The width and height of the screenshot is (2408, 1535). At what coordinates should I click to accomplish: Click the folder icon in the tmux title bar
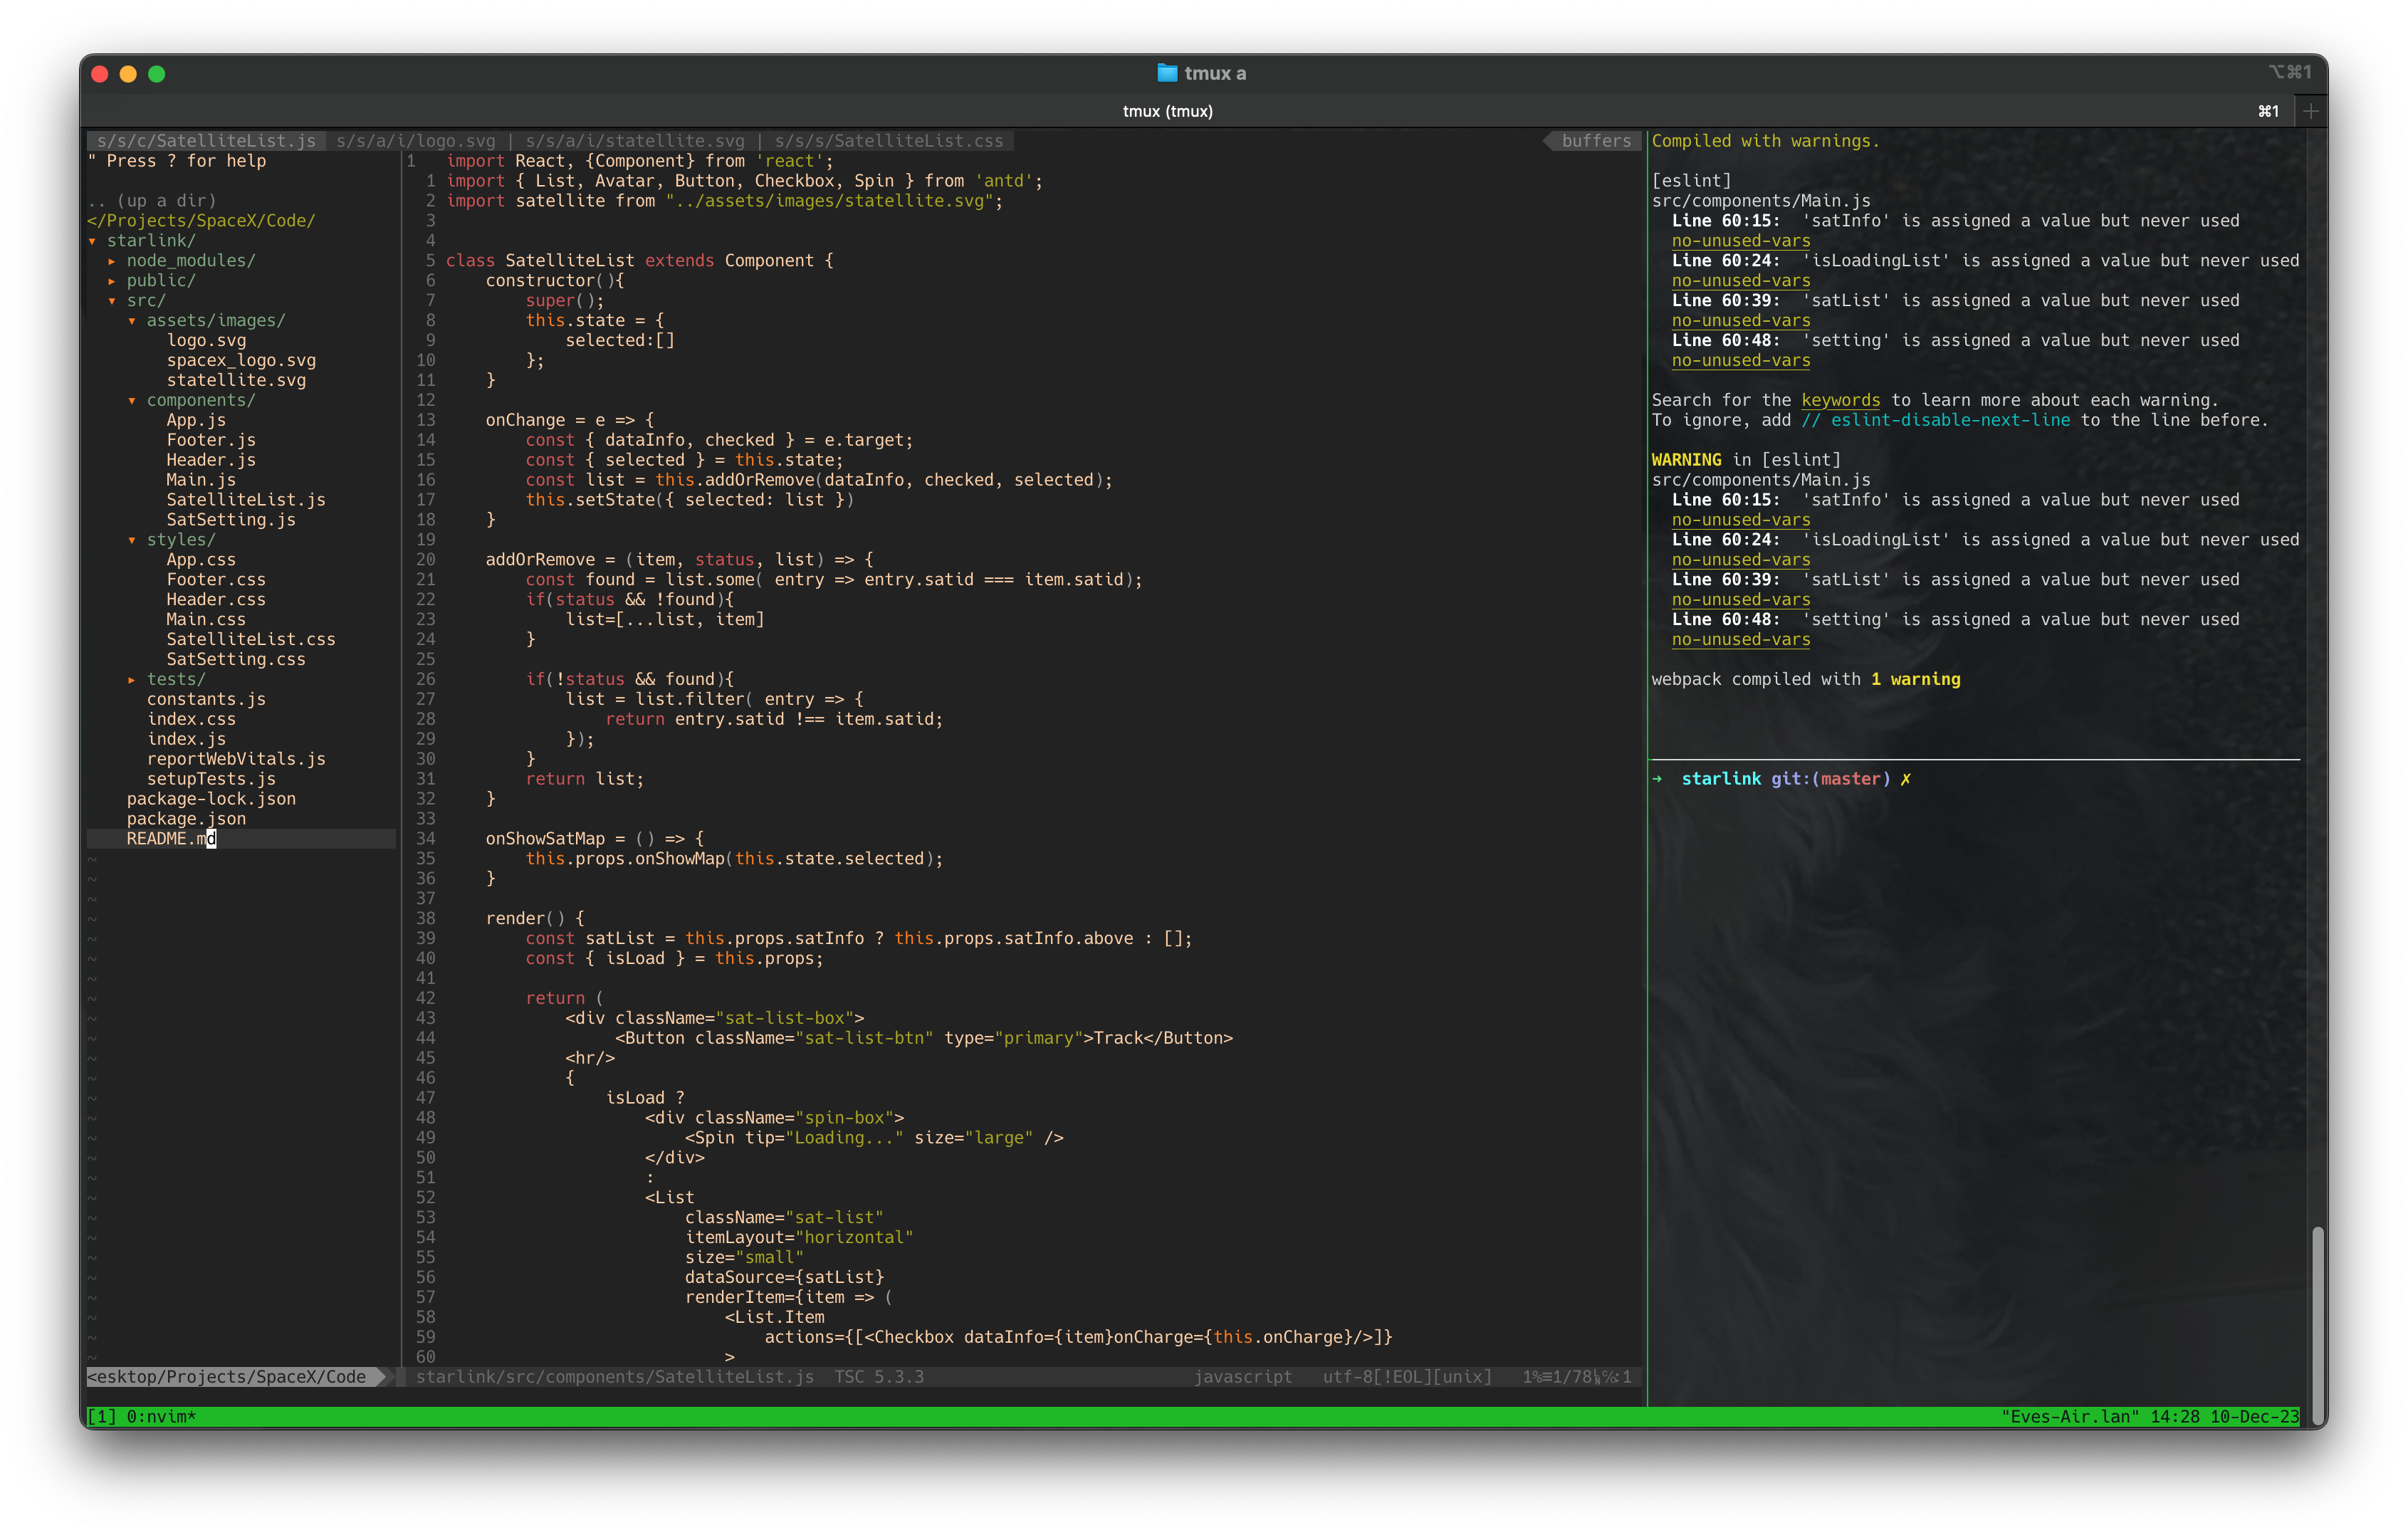point(1166,72)
